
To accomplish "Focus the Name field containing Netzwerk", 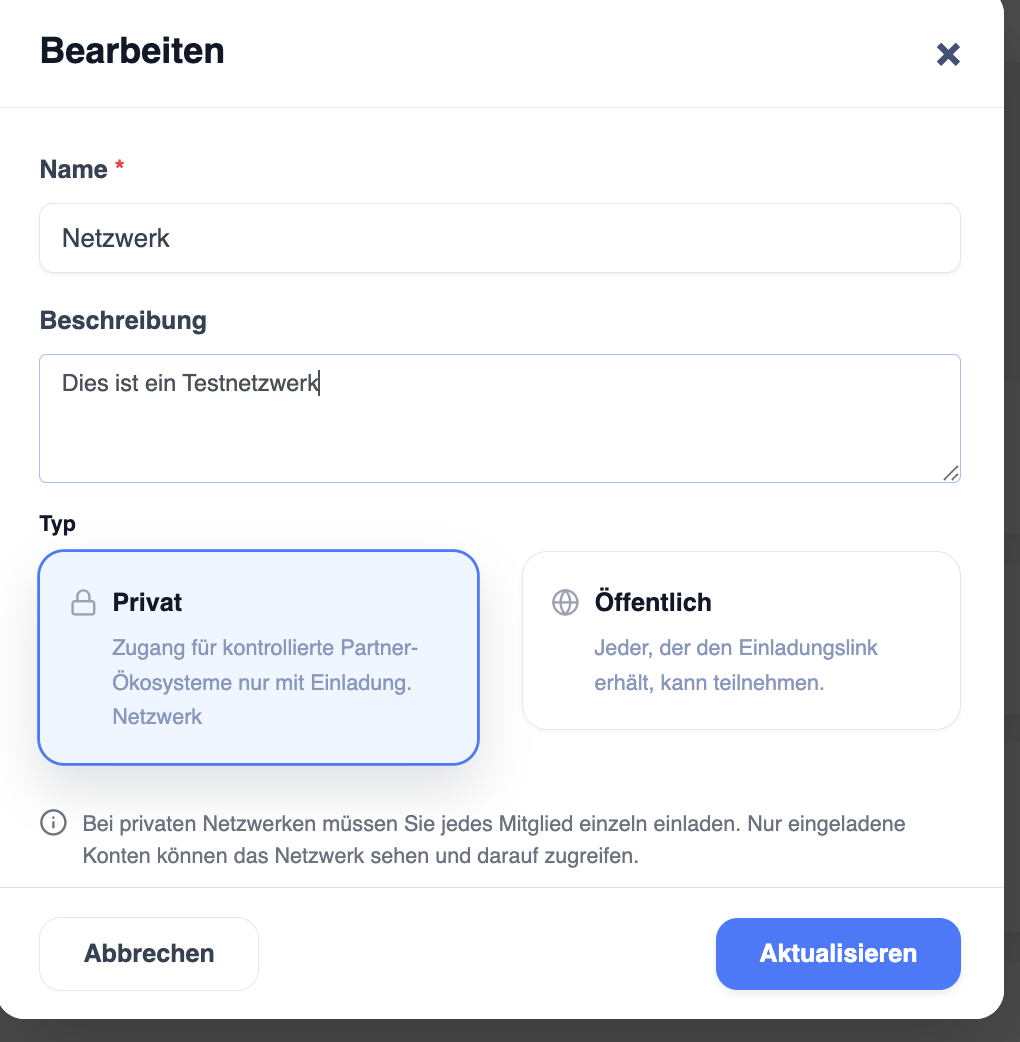I will 500,238.
